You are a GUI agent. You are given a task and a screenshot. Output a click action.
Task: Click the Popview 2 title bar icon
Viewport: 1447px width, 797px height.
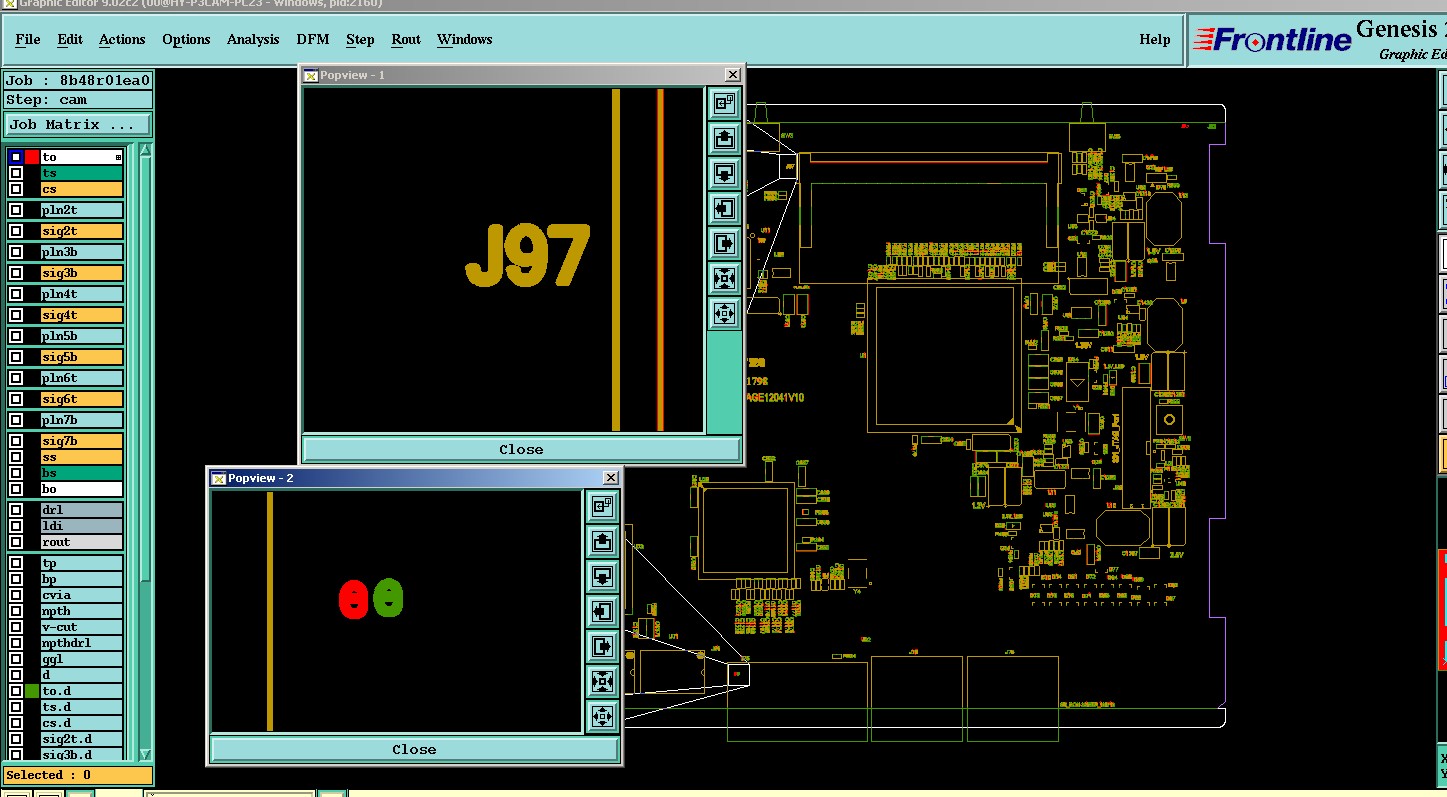tap(219, 478)
